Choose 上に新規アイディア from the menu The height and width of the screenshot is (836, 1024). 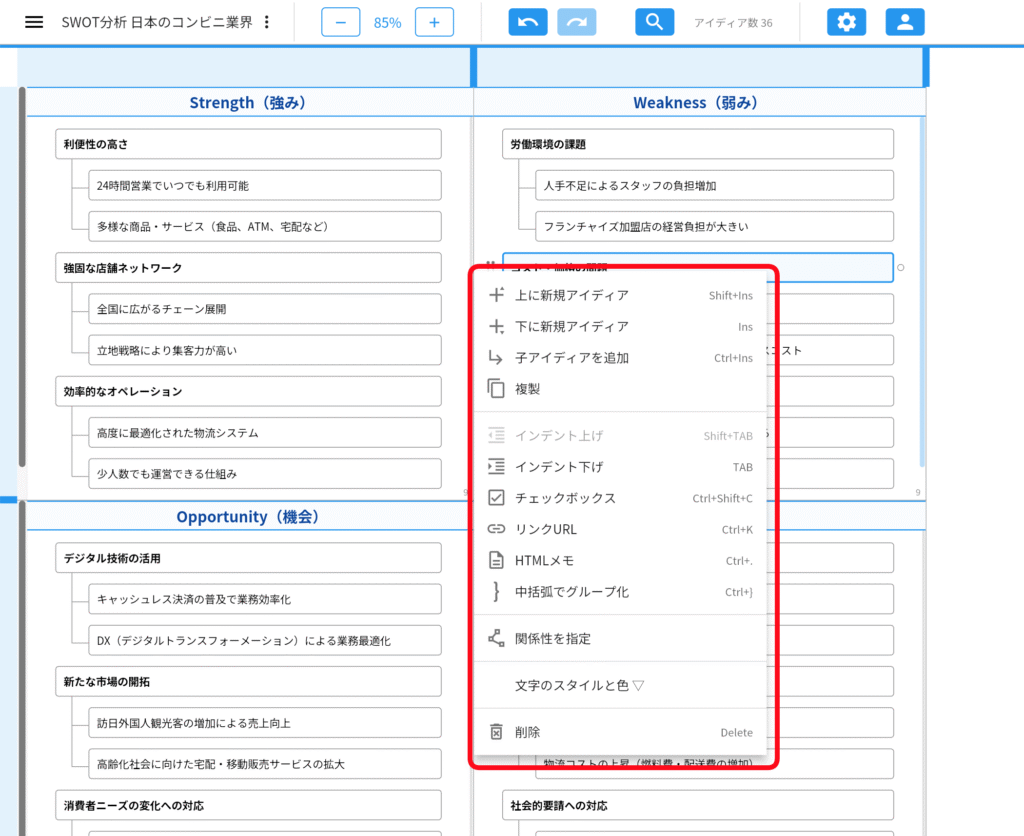(x=571, y=295)
